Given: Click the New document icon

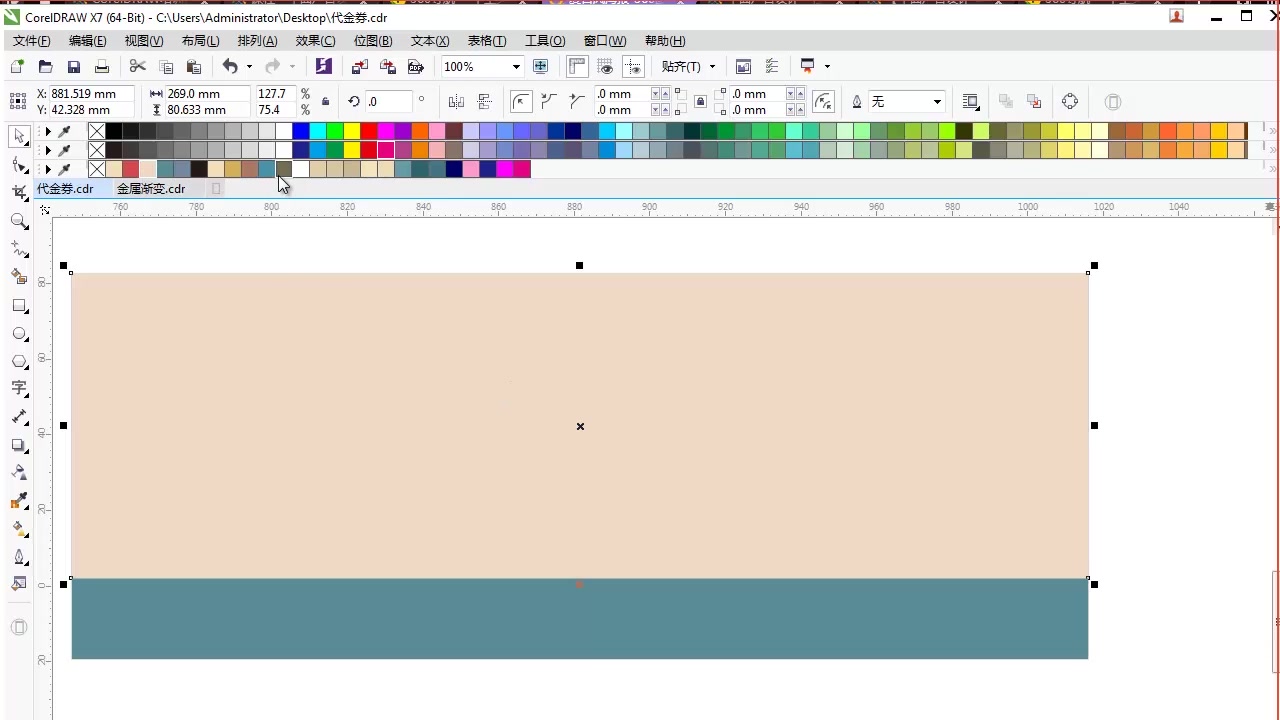Looking at the screenshot, I should (x=17, y=67).
